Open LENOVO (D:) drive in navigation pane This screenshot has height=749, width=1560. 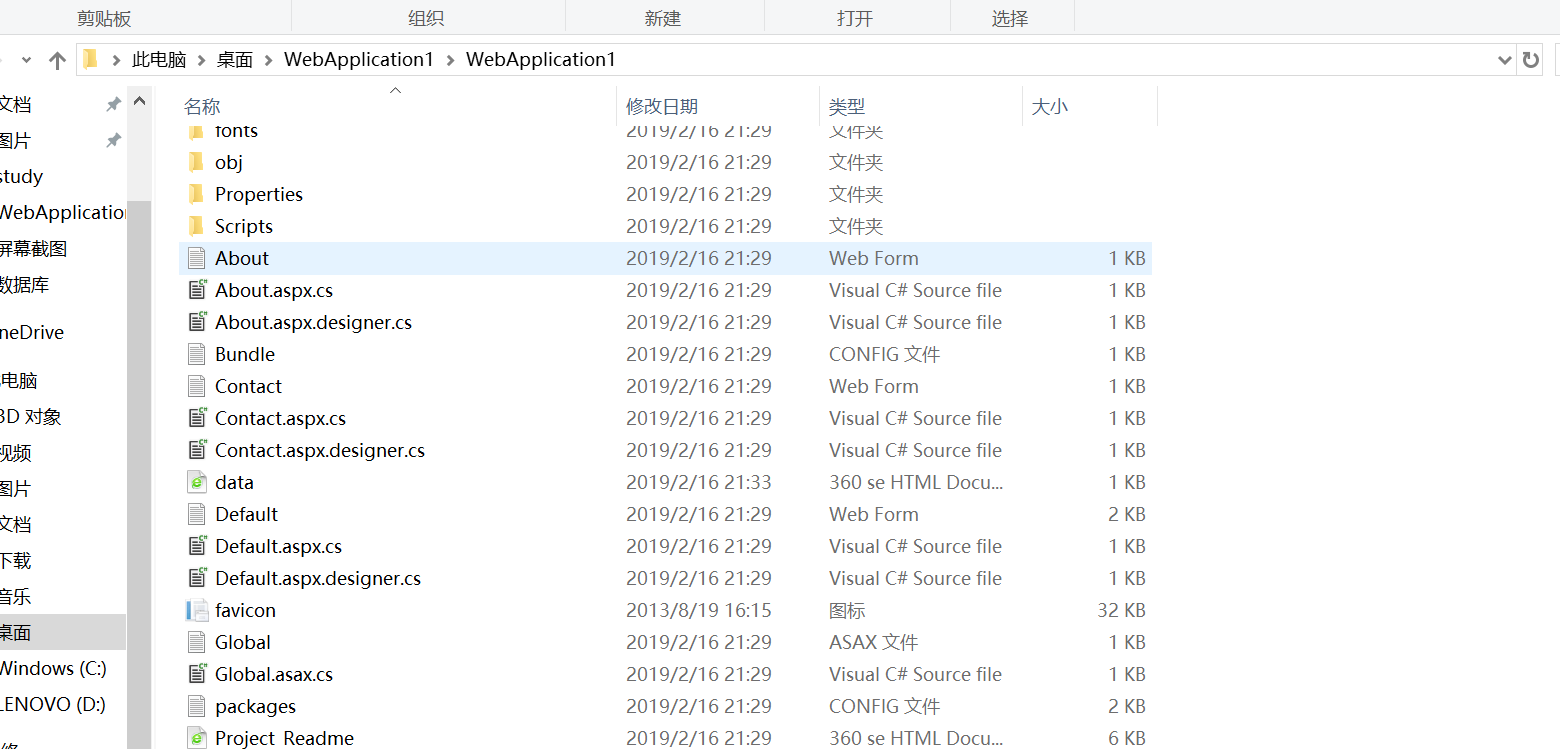point(53,705)
